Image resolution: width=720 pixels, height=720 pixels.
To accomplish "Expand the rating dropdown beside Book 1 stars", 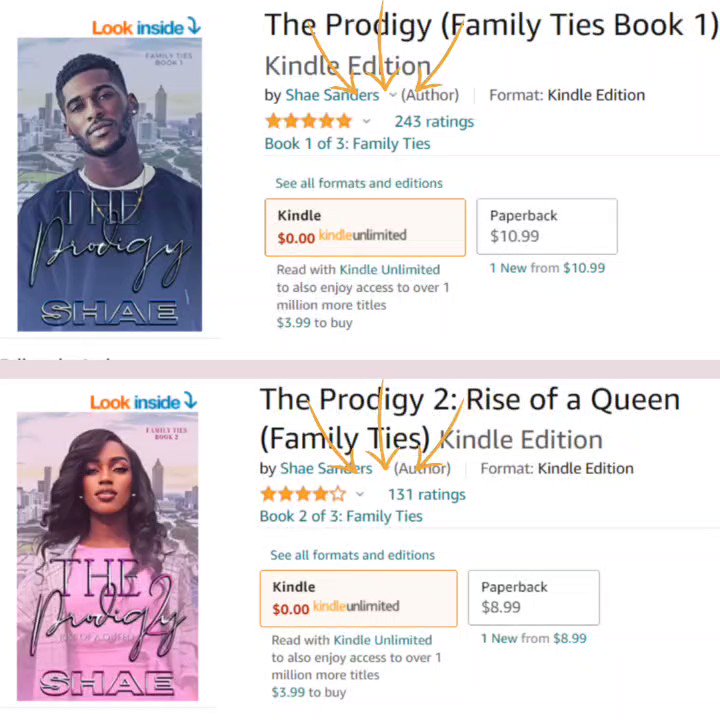I will [366, 122].
